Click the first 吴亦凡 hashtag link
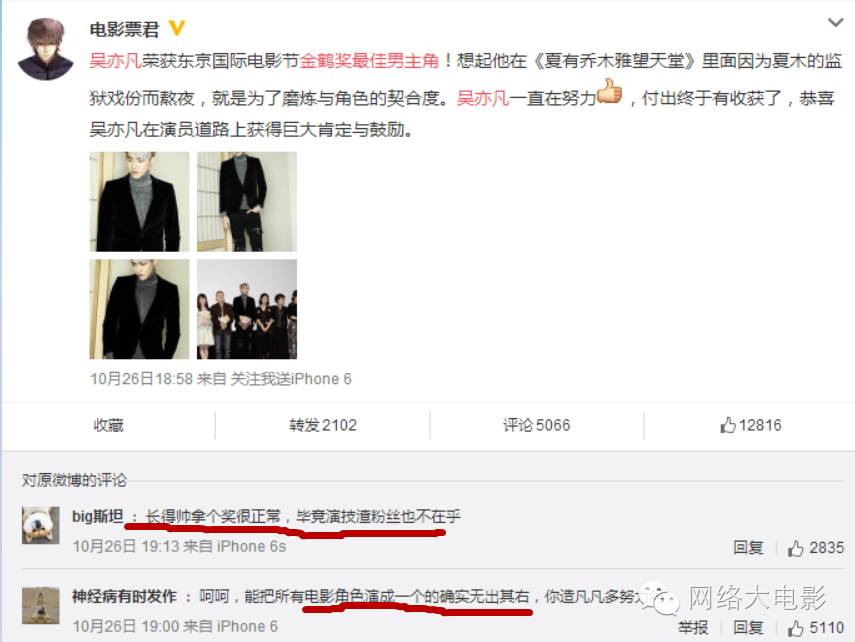This screenshot has height=642, width=855. coord(116,61)
